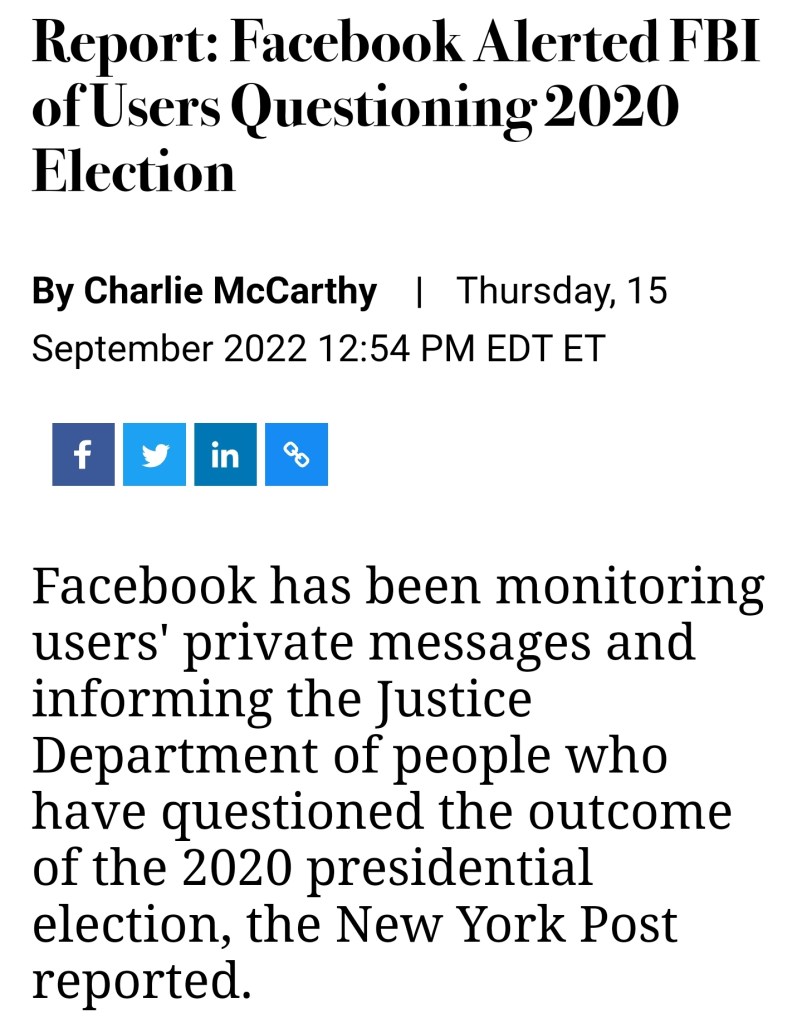Open author Charlie McCarthy's page

tap(230, 292)
